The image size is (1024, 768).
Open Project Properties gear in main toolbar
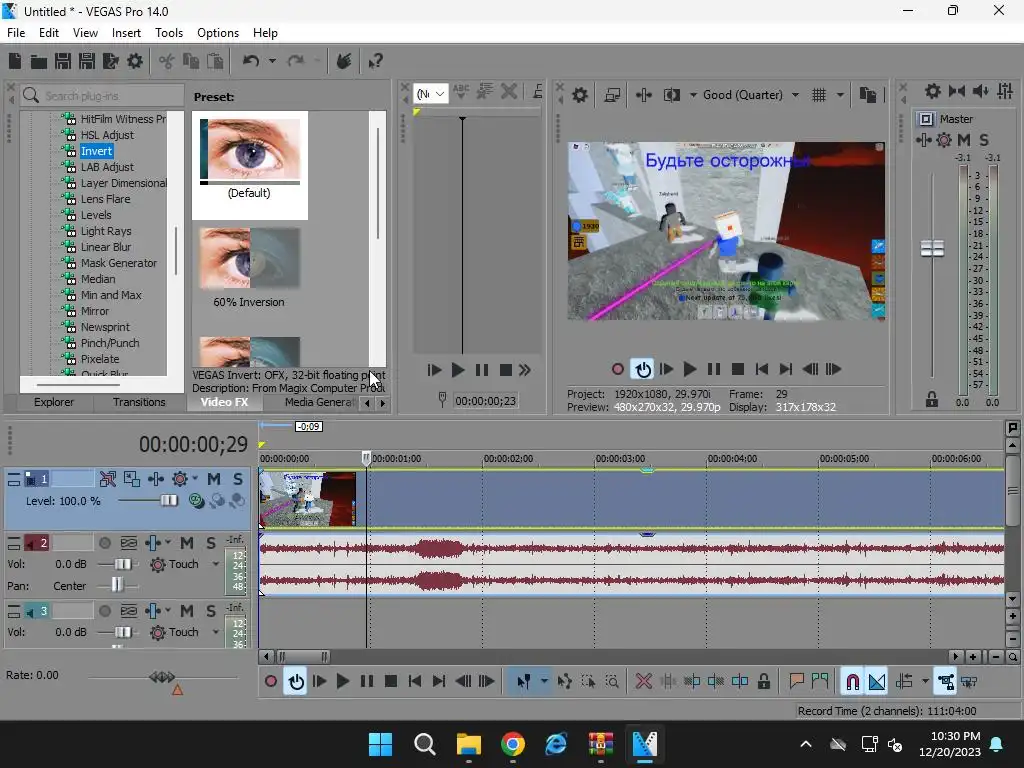pyautogui.click(x=135, y=61)
